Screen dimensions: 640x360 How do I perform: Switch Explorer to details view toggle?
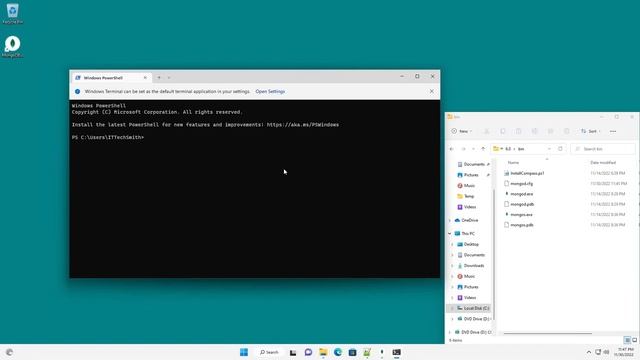click(x=627, y=340)
